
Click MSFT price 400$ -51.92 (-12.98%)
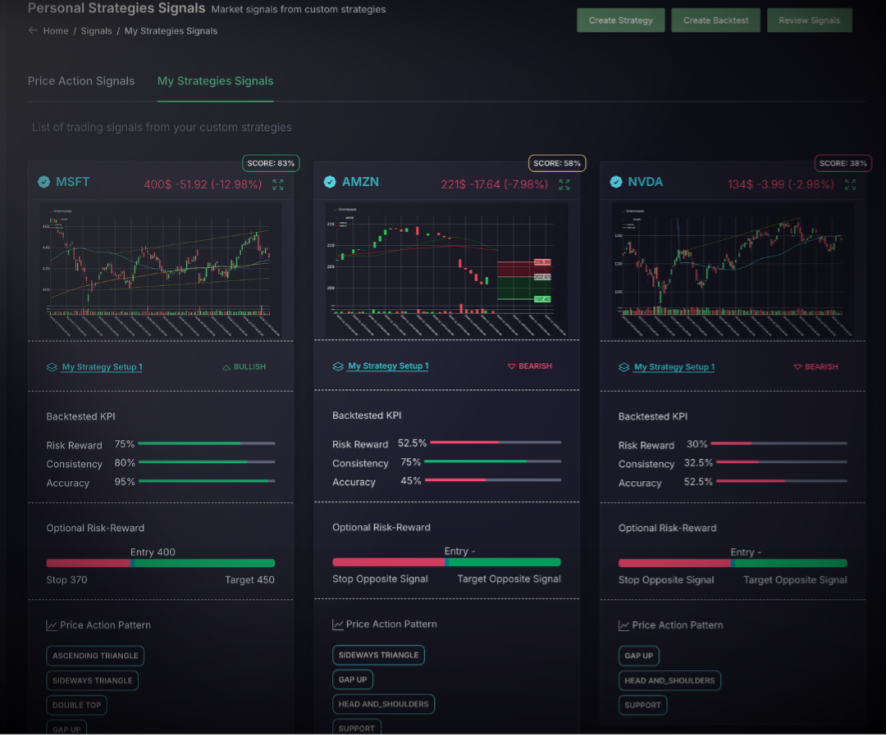(203, 184)
